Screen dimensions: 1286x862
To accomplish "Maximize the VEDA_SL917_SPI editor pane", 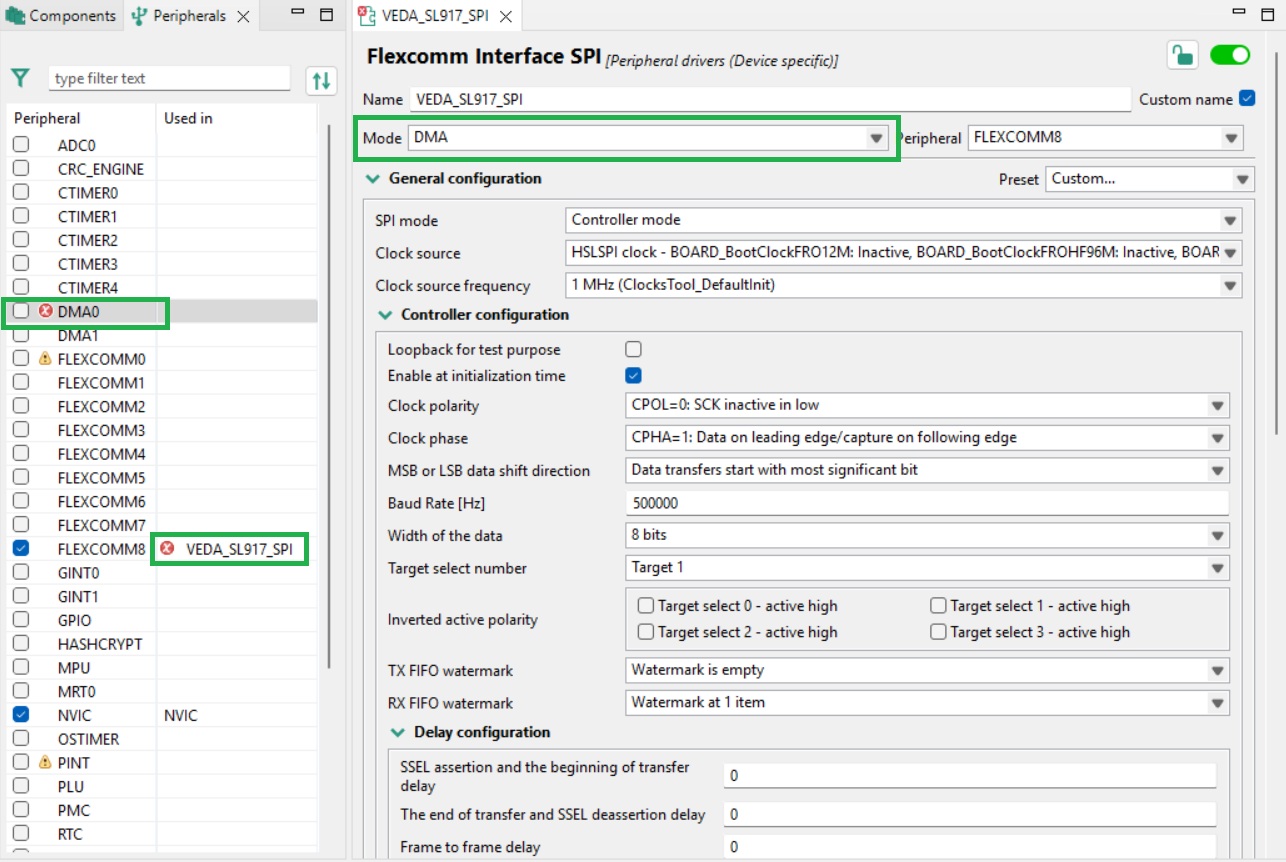I will tap(1268, 15).
